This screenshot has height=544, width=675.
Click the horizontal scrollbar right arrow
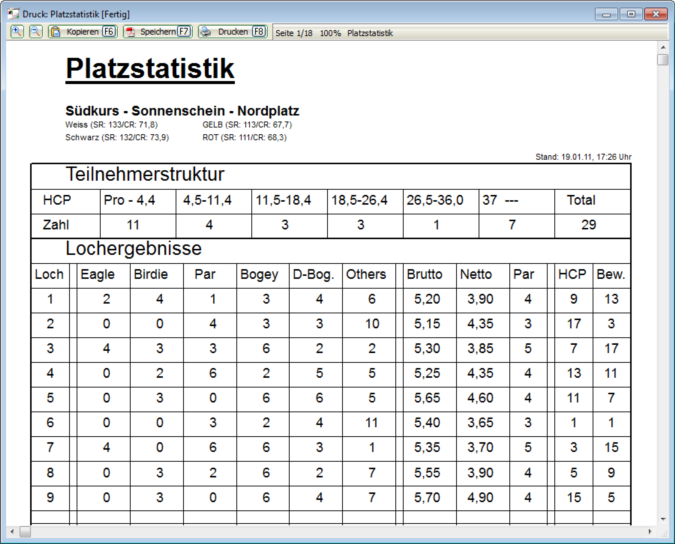coord(650,532)
